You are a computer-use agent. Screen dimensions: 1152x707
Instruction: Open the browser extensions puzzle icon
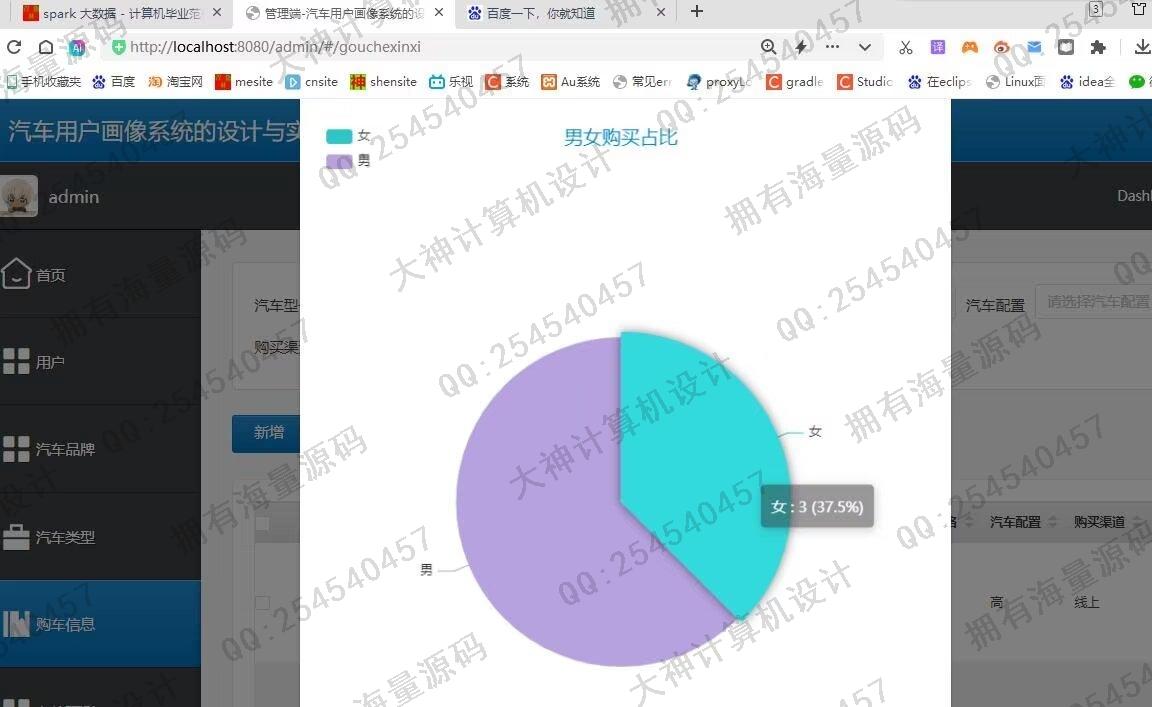1098,47
